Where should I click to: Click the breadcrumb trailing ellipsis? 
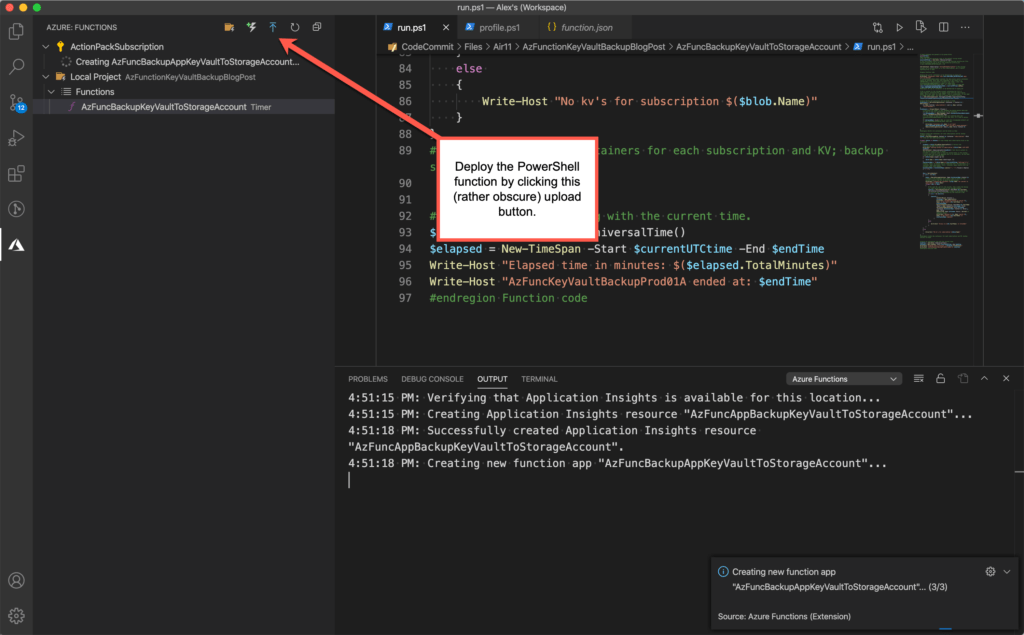pos(910,47)
